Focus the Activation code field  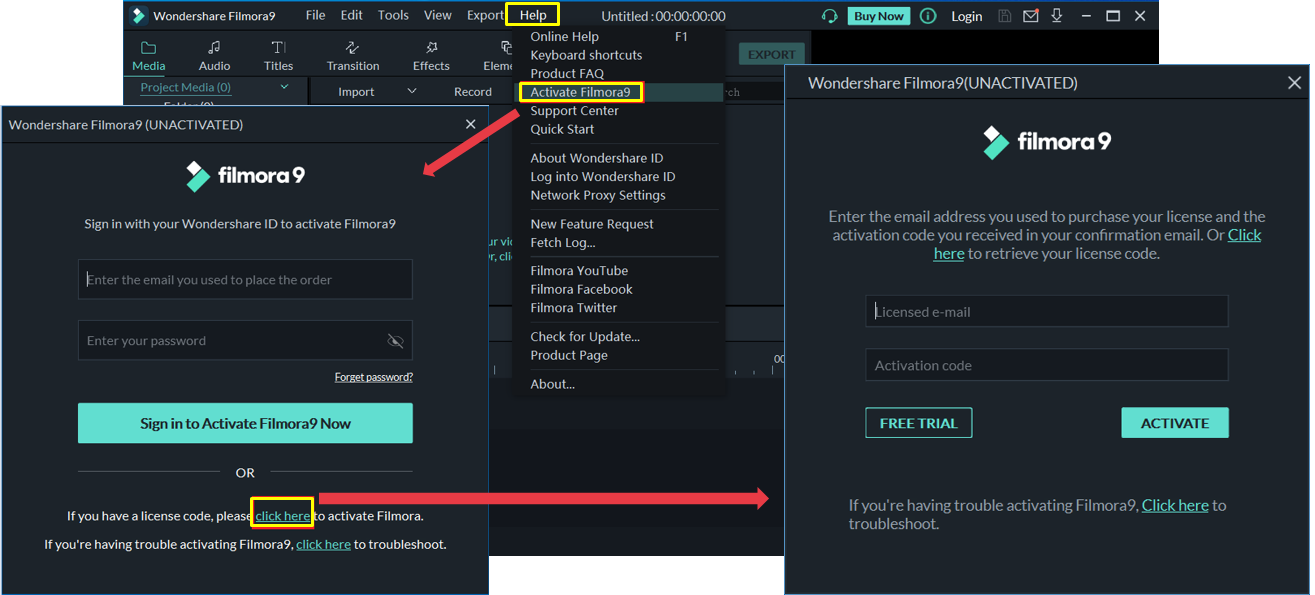click(x=1047, y=365)
